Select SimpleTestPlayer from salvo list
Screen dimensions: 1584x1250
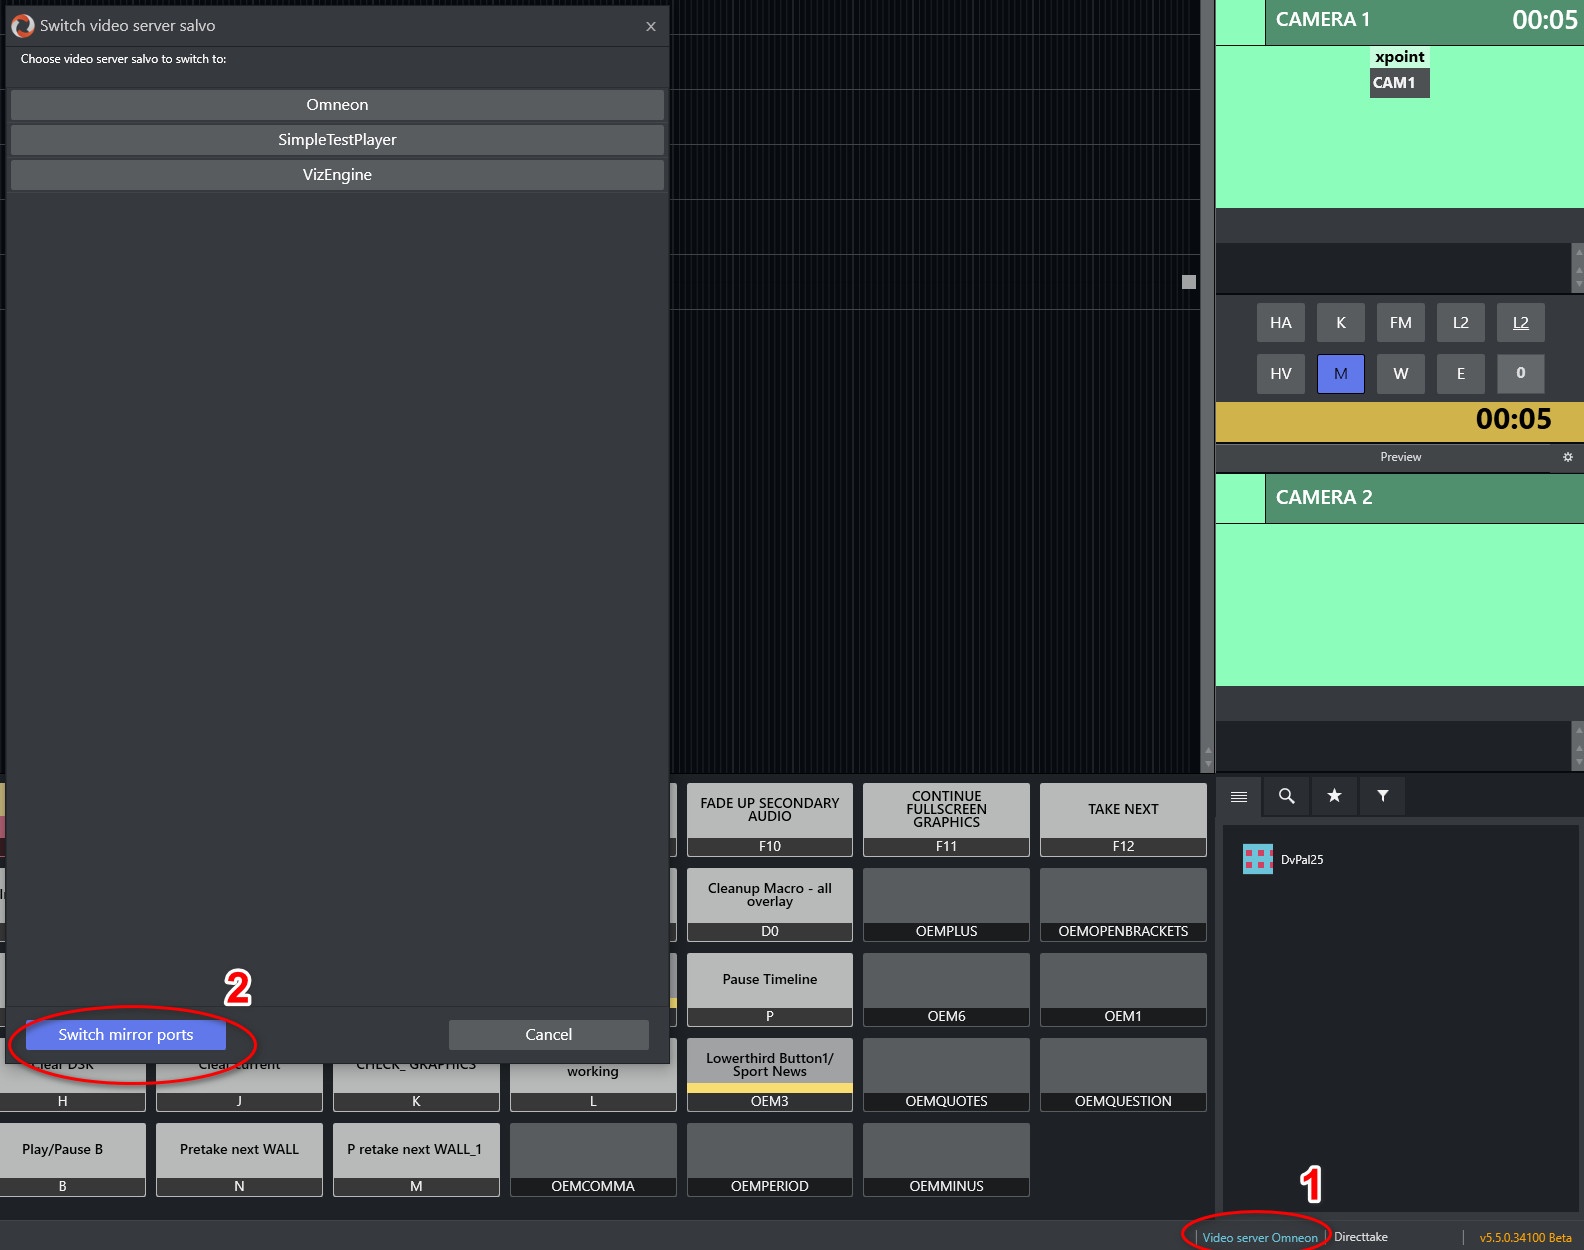pos(337,140)
